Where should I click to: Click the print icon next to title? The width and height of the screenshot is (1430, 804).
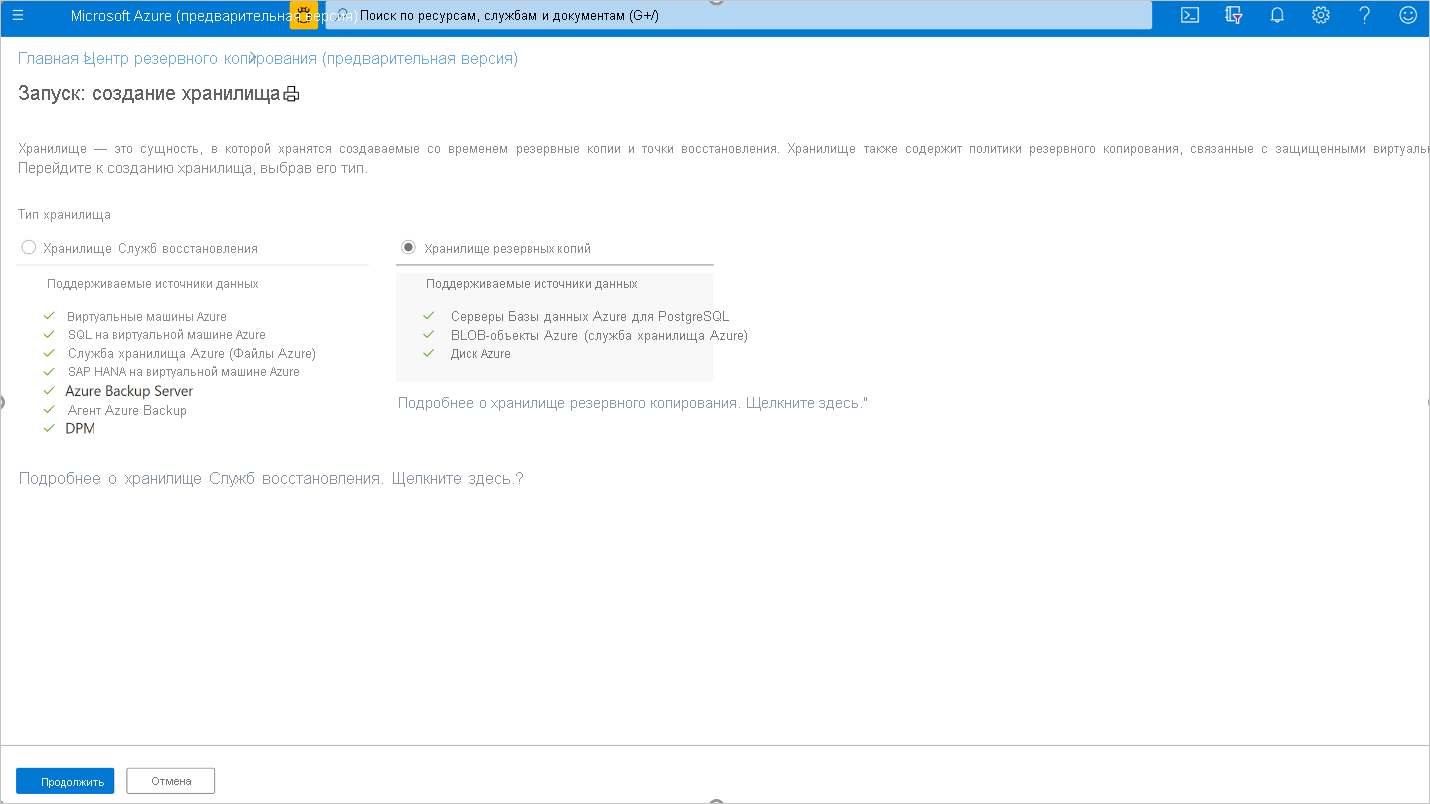tap(291, 94)
